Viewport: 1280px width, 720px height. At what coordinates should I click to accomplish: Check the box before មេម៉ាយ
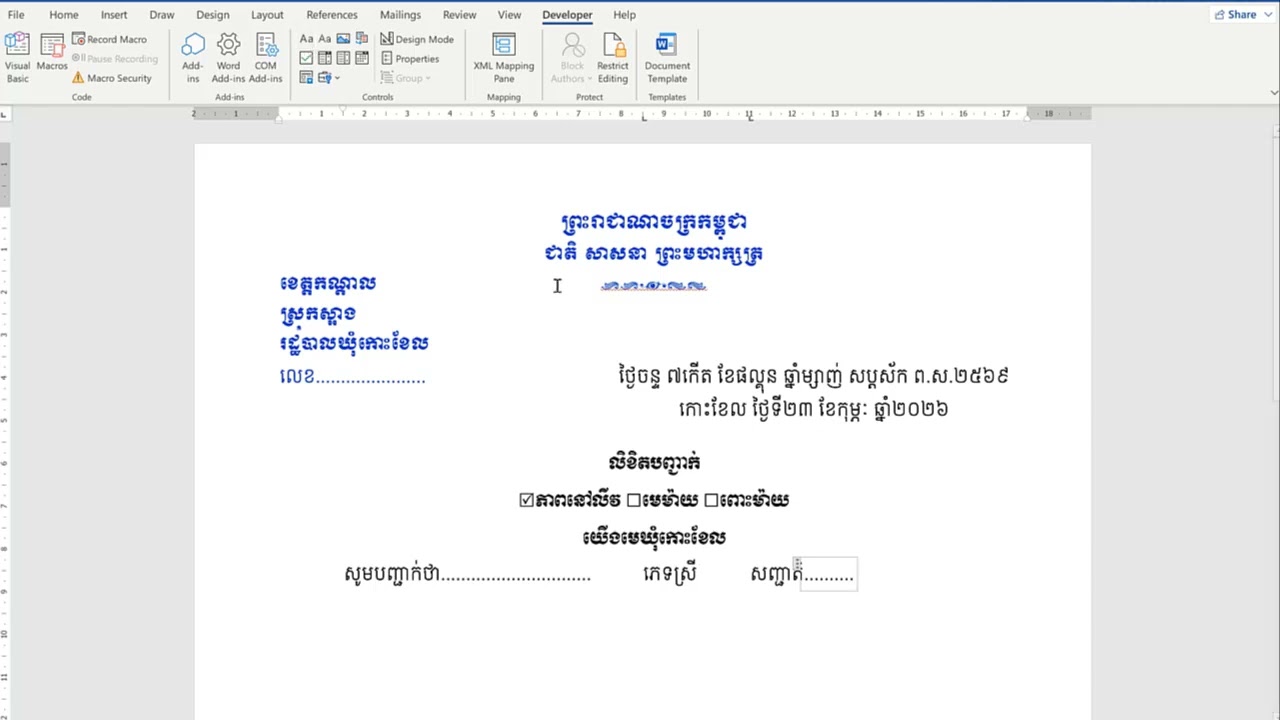[633, 500]
